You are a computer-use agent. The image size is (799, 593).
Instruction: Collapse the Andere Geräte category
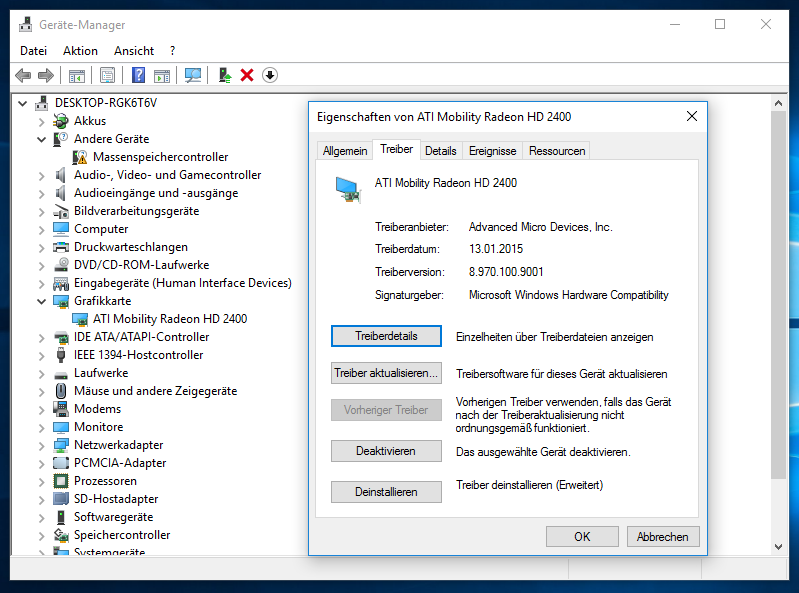pyautogui.click(x=41, y=139)
